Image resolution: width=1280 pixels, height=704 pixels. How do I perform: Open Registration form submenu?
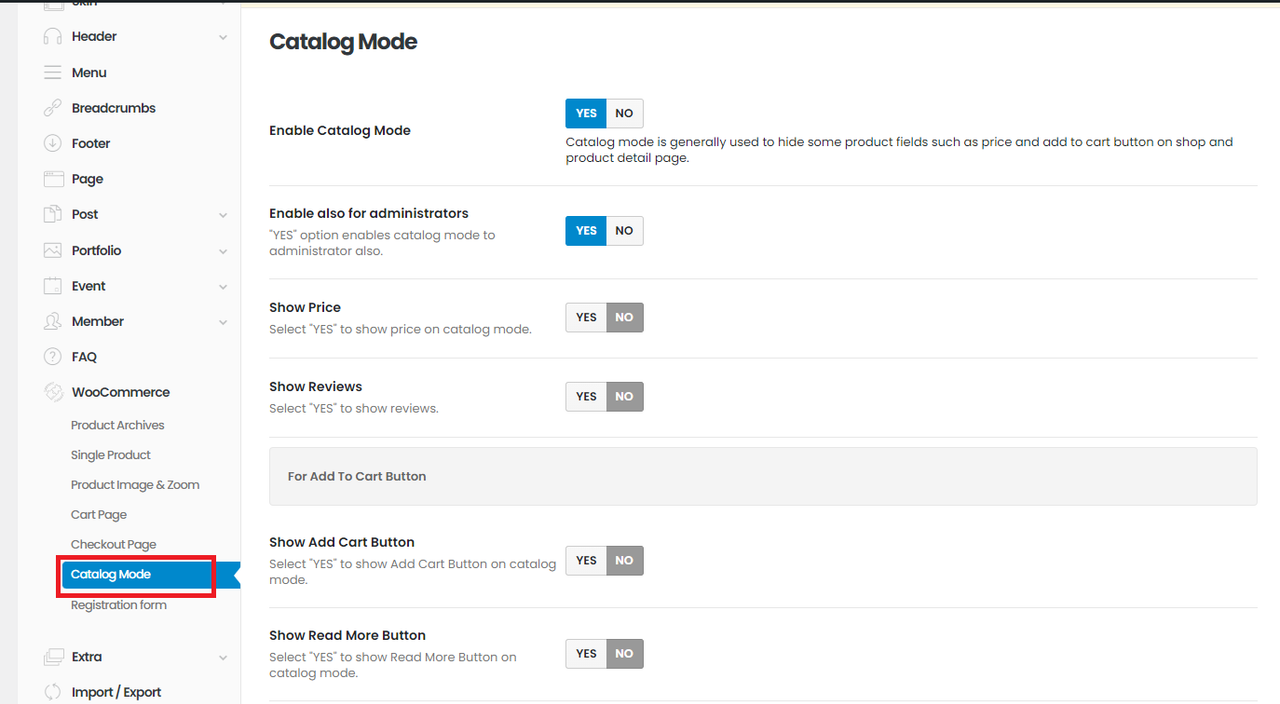point(119,605)
